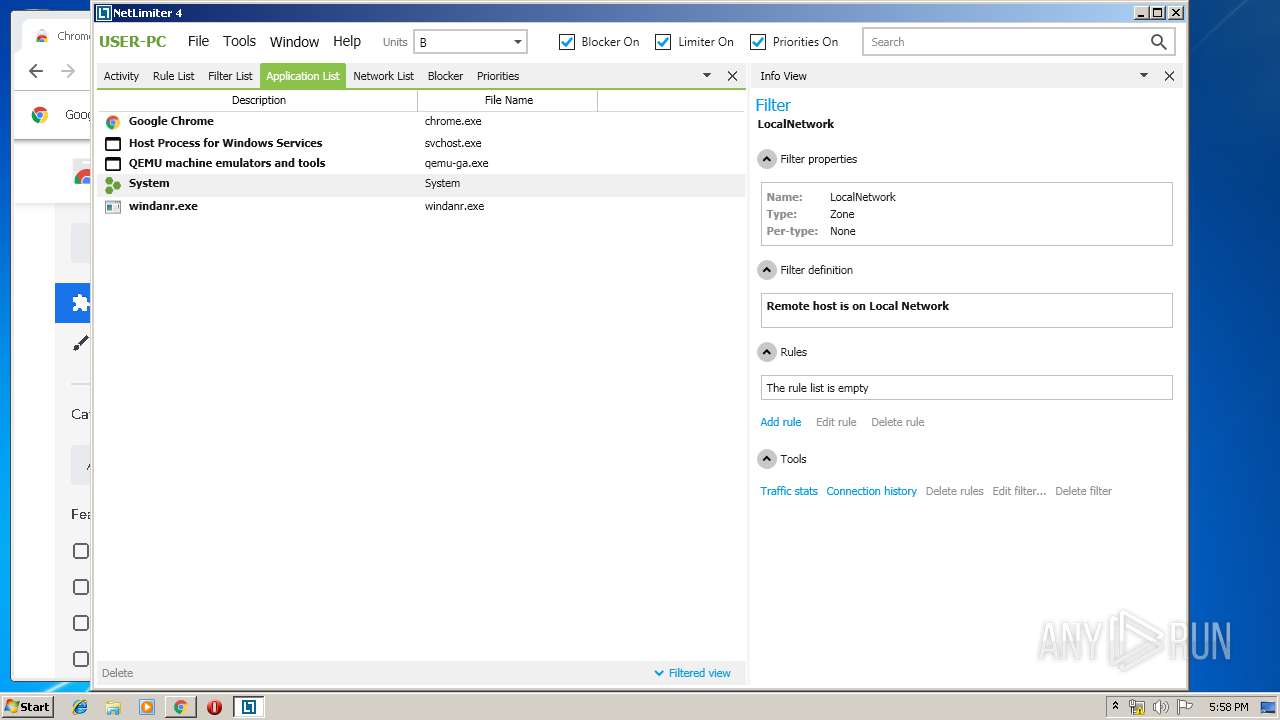The height and width of the screenshot is (720, 1280).
Task: Close the Info View panel
Action: (1169, 76)
